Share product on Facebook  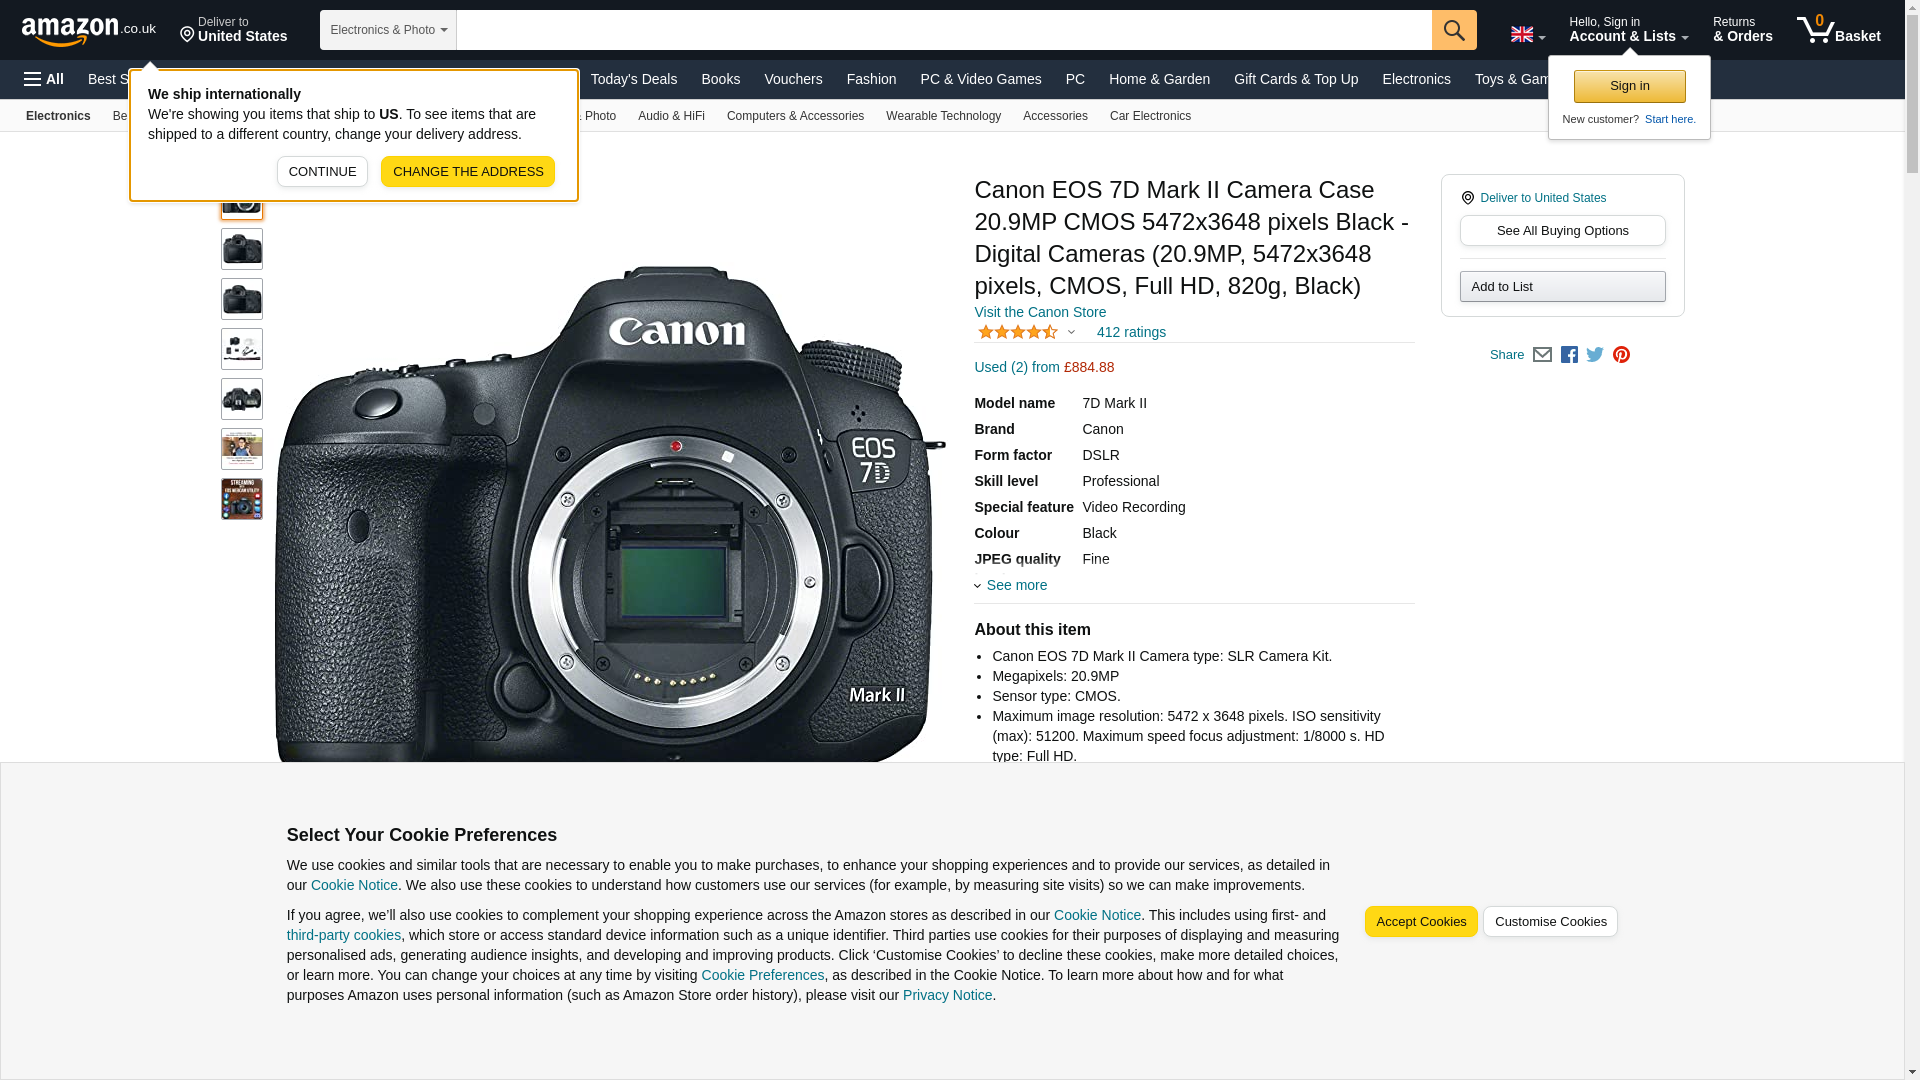coord(1569,355)
